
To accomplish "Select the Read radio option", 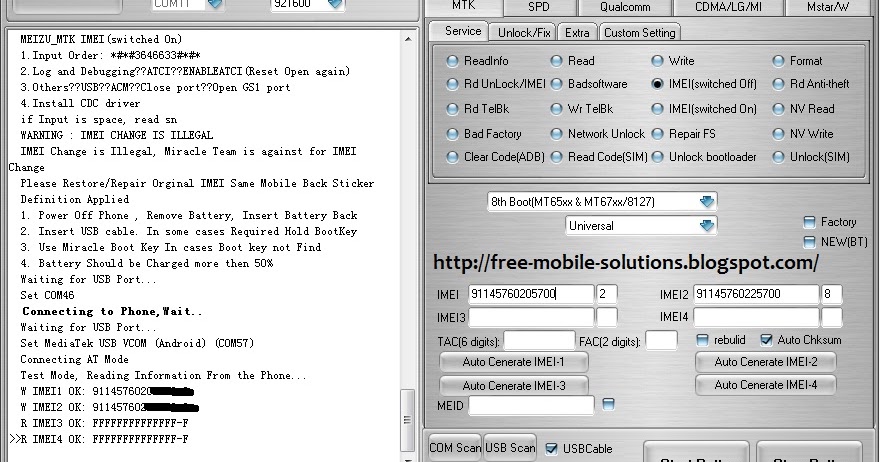I will tap(556, 61).
